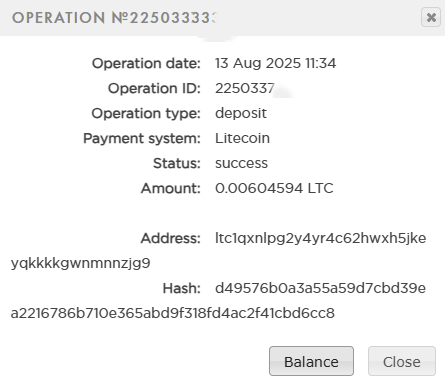Click the operation number dialog title
The width and height of the screenshot is (445, 382).
(x=114, y=18)
